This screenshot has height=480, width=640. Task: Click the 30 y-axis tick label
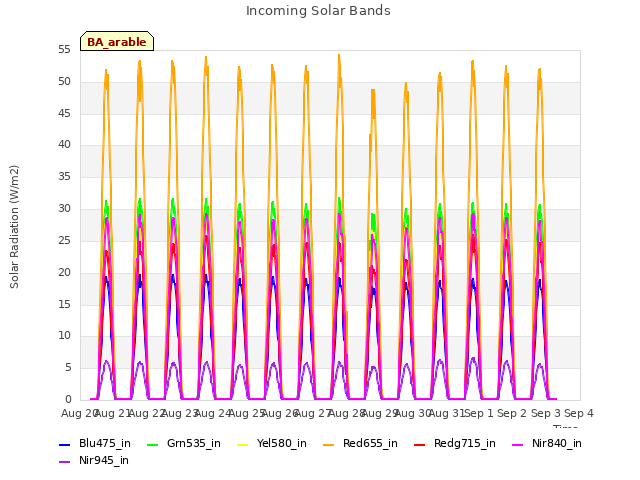coord(64,209)
